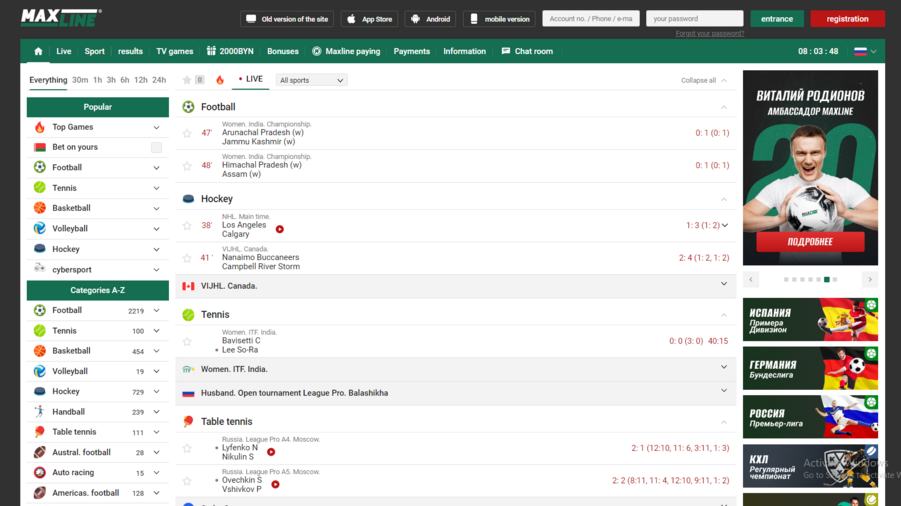
Task: Click the red registration button
Action: pyautogui.click(x=847, y=18)
